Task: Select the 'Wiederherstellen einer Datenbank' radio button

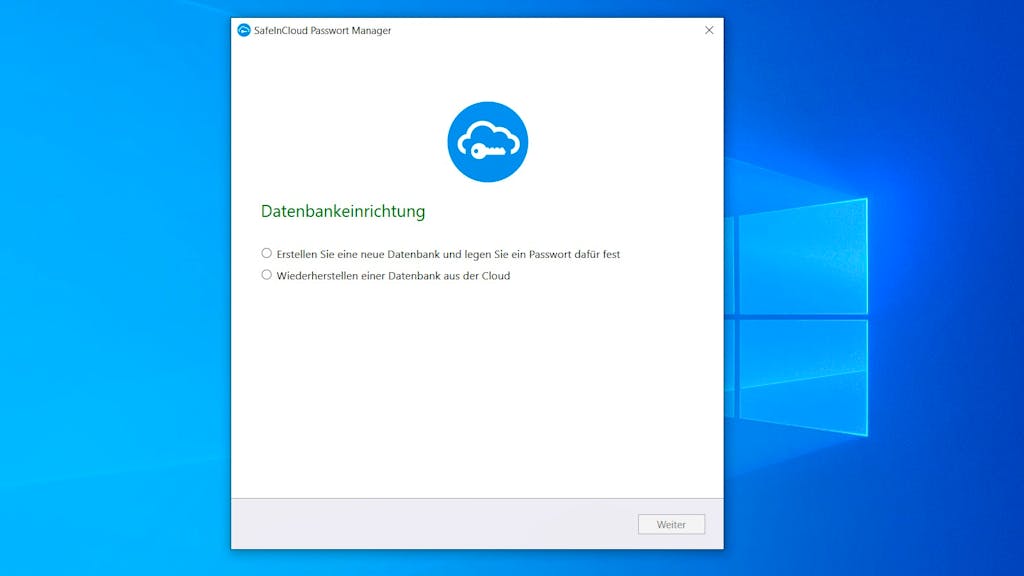Action: coord(266,275)
